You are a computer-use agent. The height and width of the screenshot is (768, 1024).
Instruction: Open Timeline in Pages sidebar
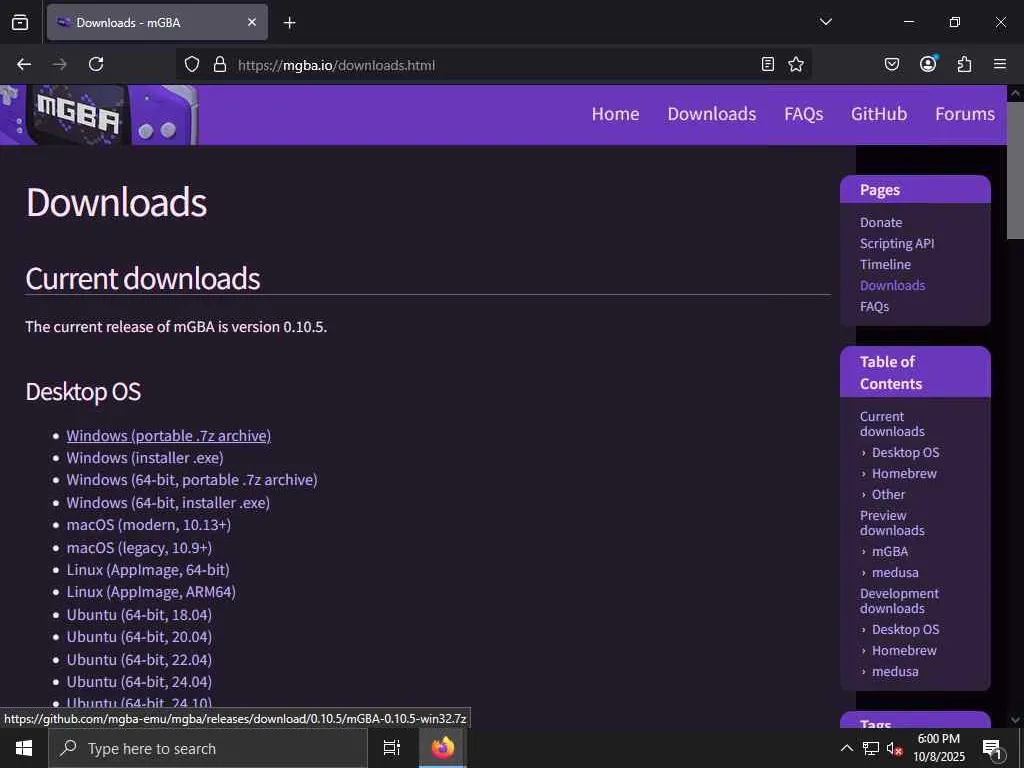(x=885, y=264)
